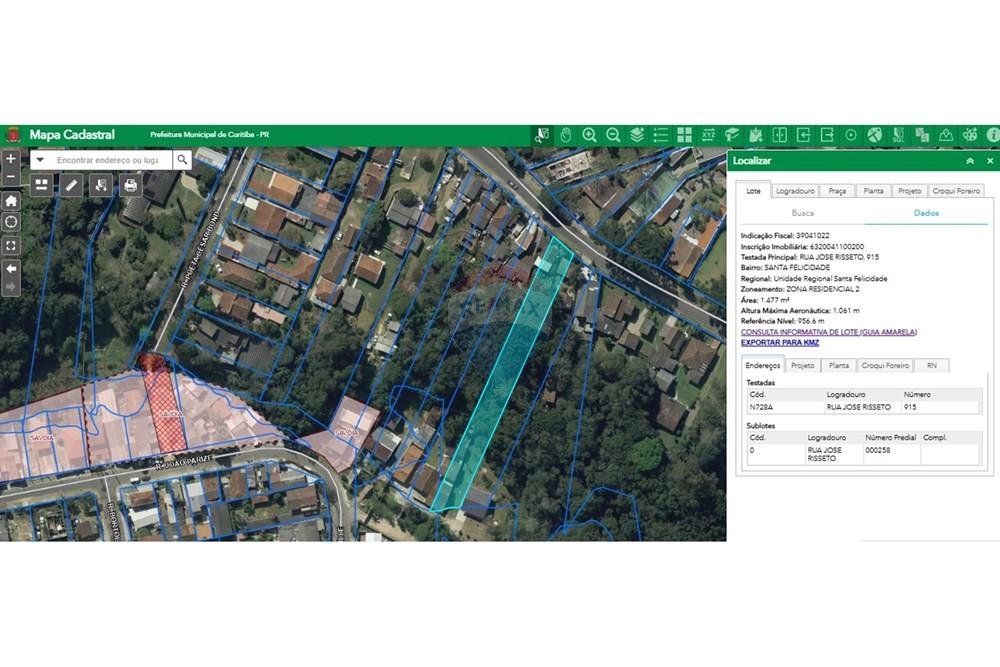1000x667 pixels.
Task: Select the pan hand tool
Action: (x=565, y=135)
